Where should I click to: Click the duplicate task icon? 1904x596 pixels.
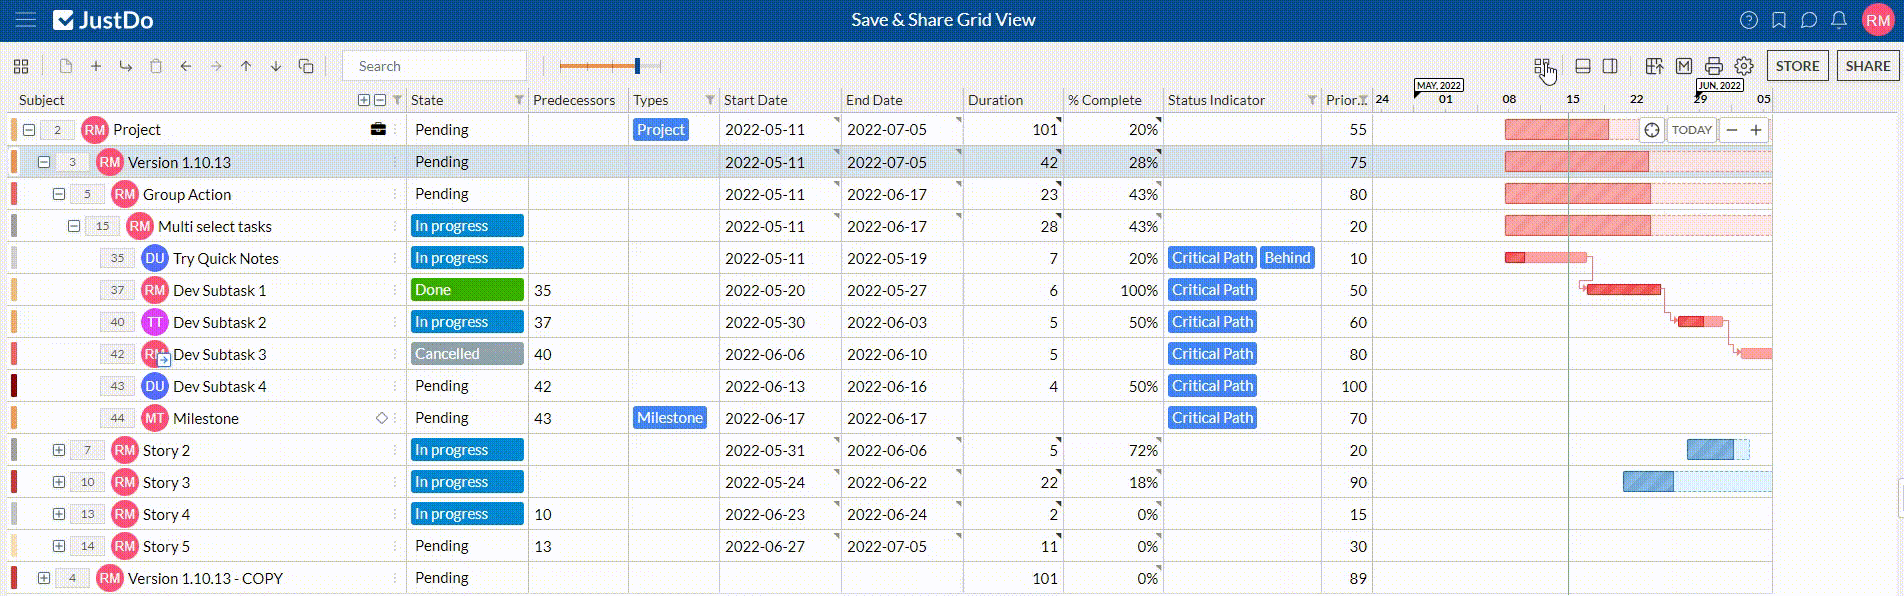click(306, 66)
